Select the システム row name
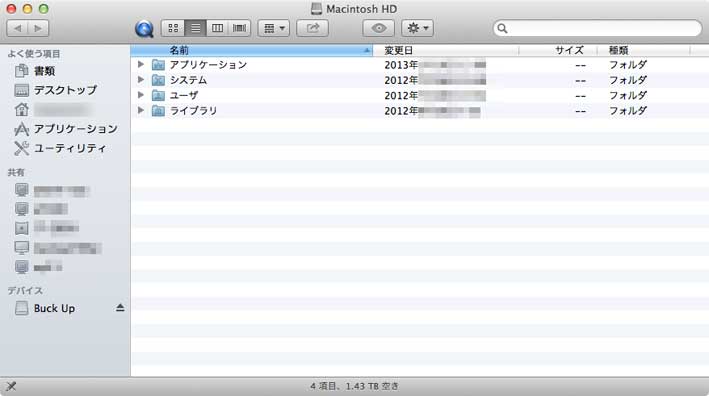Screen dimensions: 709x396 189,80
